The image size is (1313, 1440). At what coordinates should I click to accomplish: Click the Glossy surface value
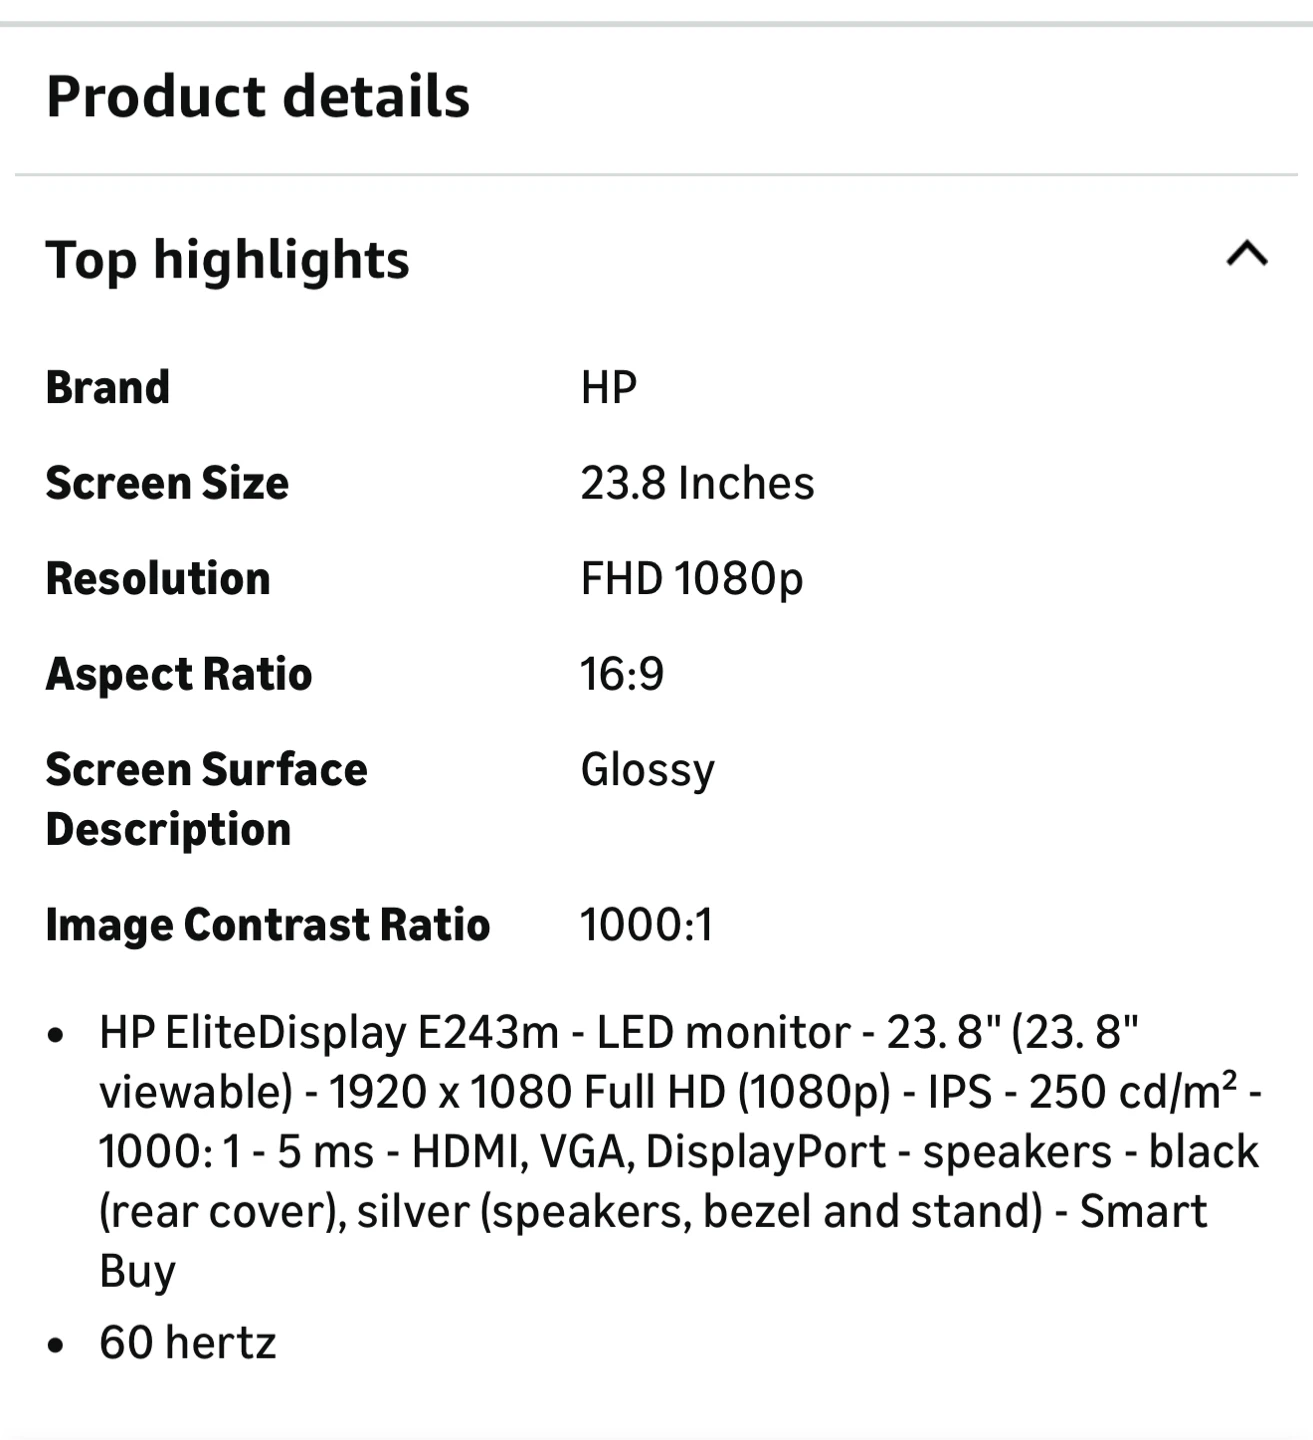click(647, 770)
